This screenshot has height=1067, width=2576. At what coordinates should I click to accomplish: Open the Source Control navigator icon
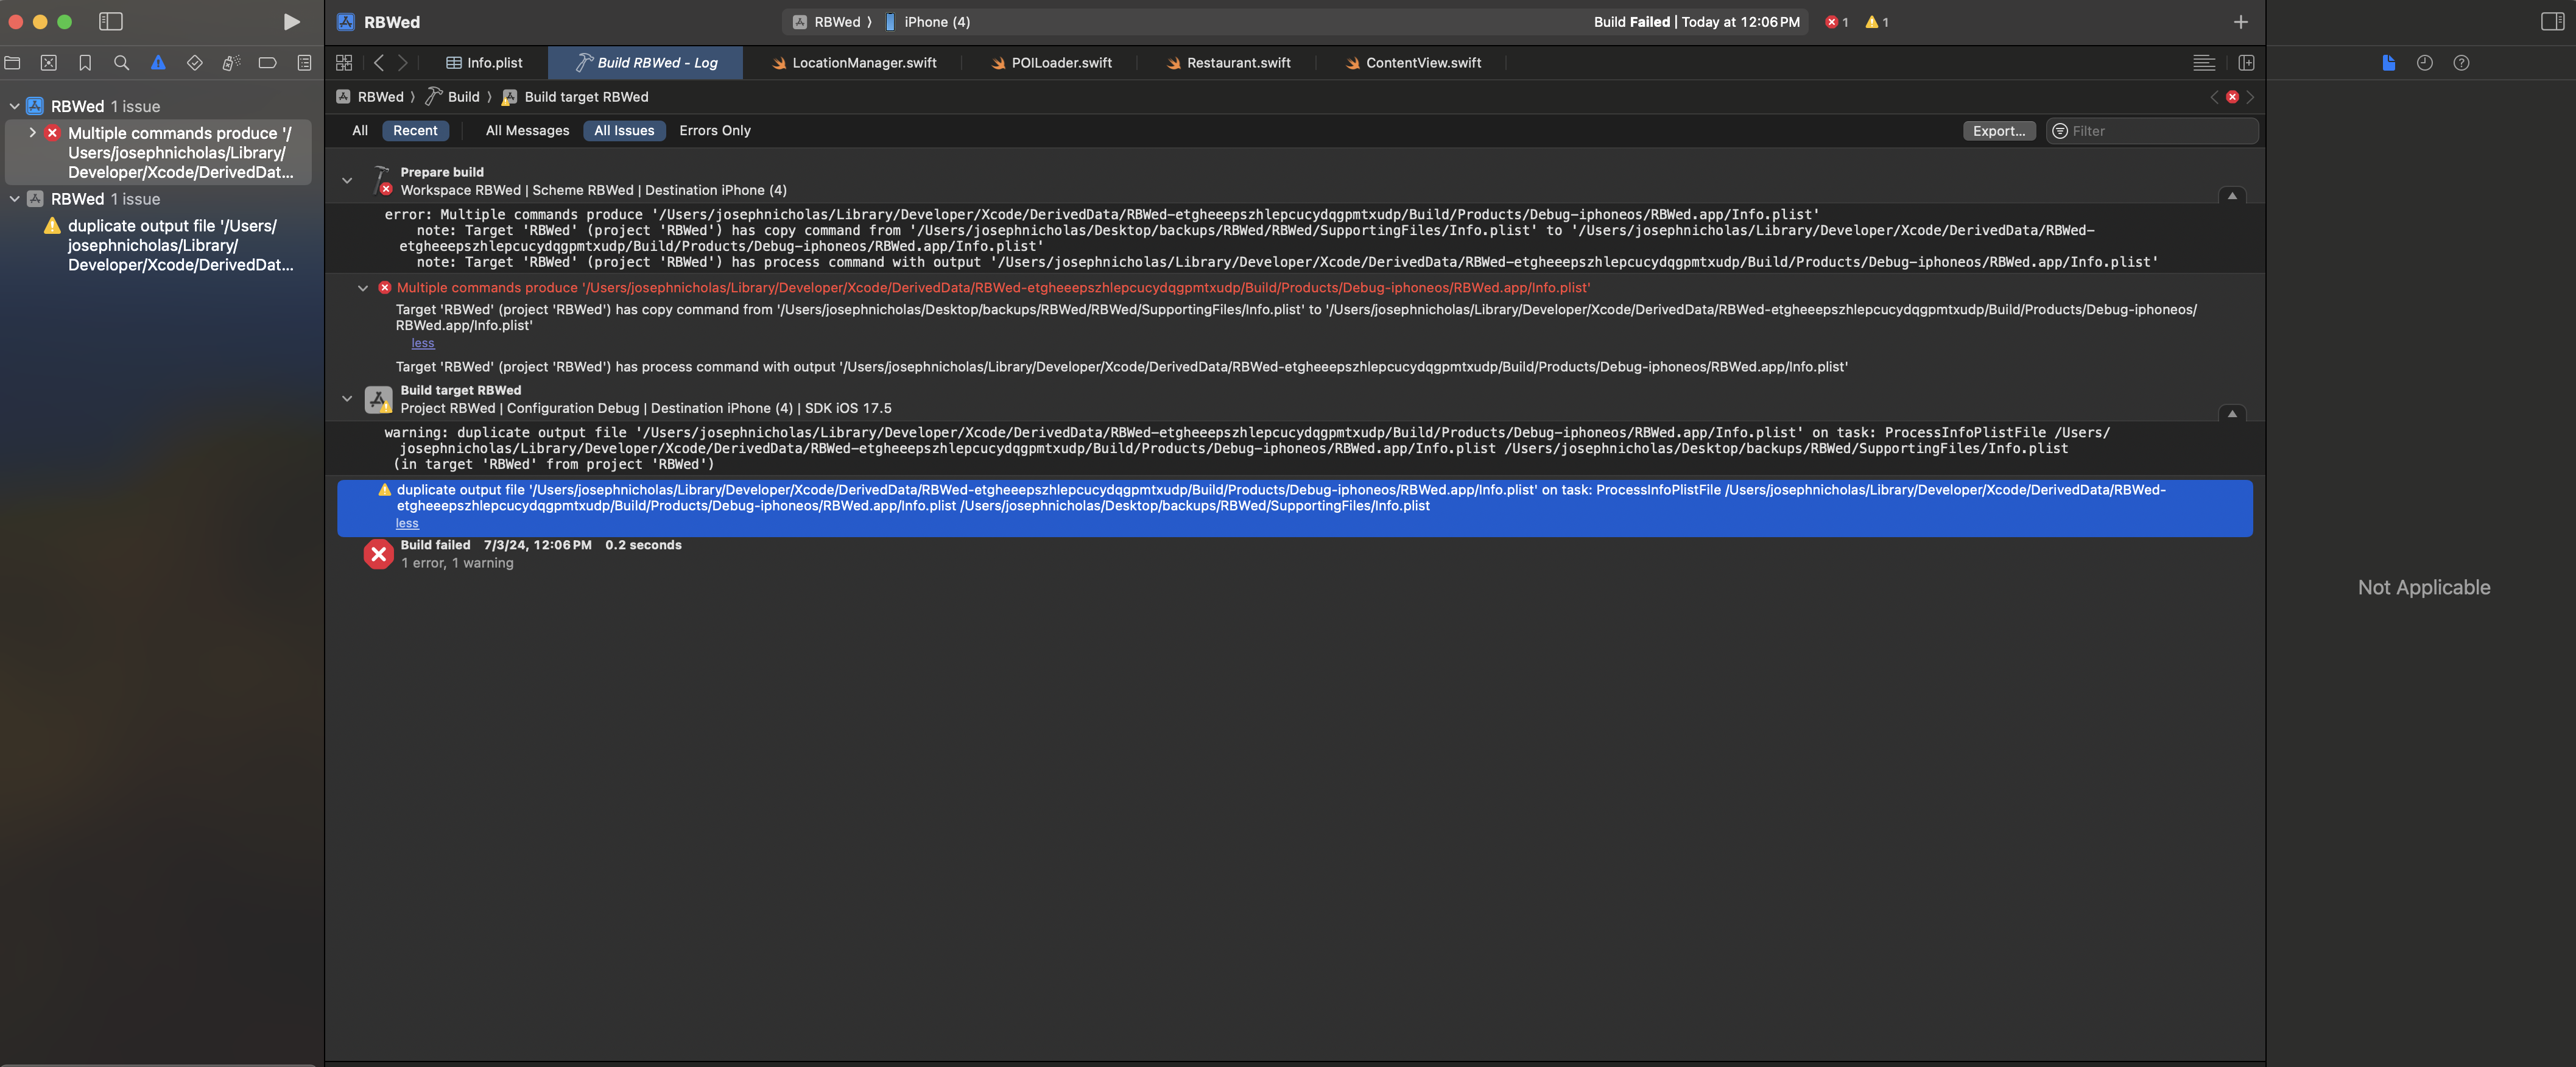(x=48, y=63)
